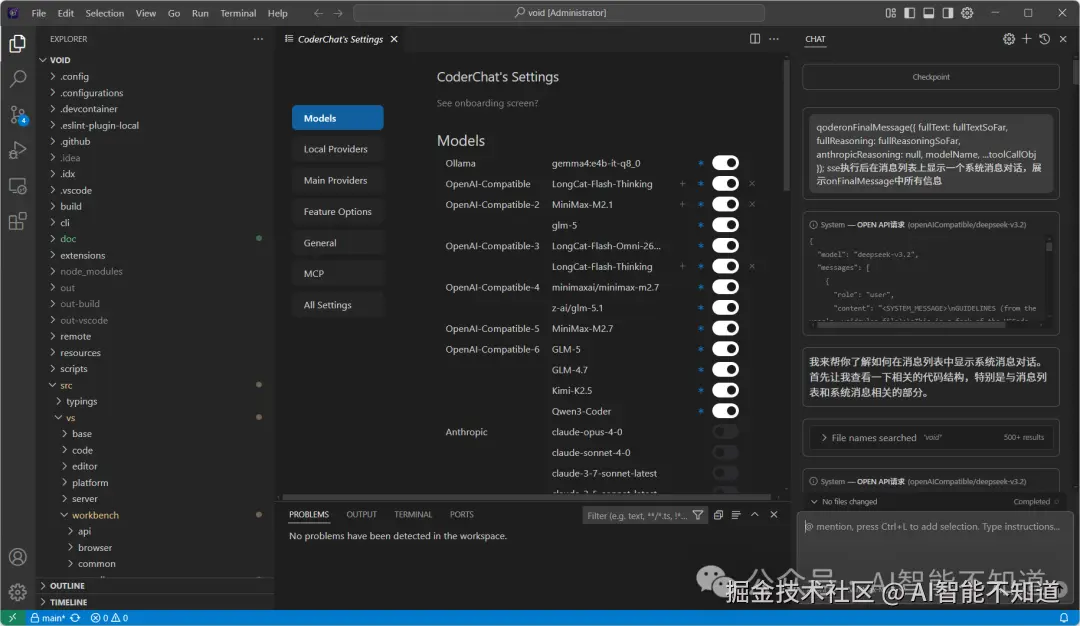Open the Source Control view icon
This screenshot has width=1080, height=626.
tap(18, 114)
